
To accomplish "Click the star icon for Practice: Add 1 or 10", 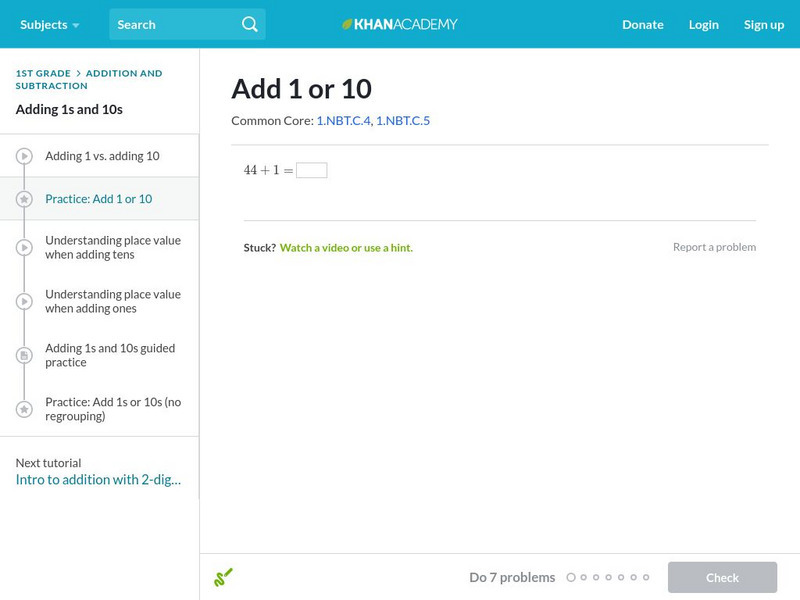I will click(24, 198).
